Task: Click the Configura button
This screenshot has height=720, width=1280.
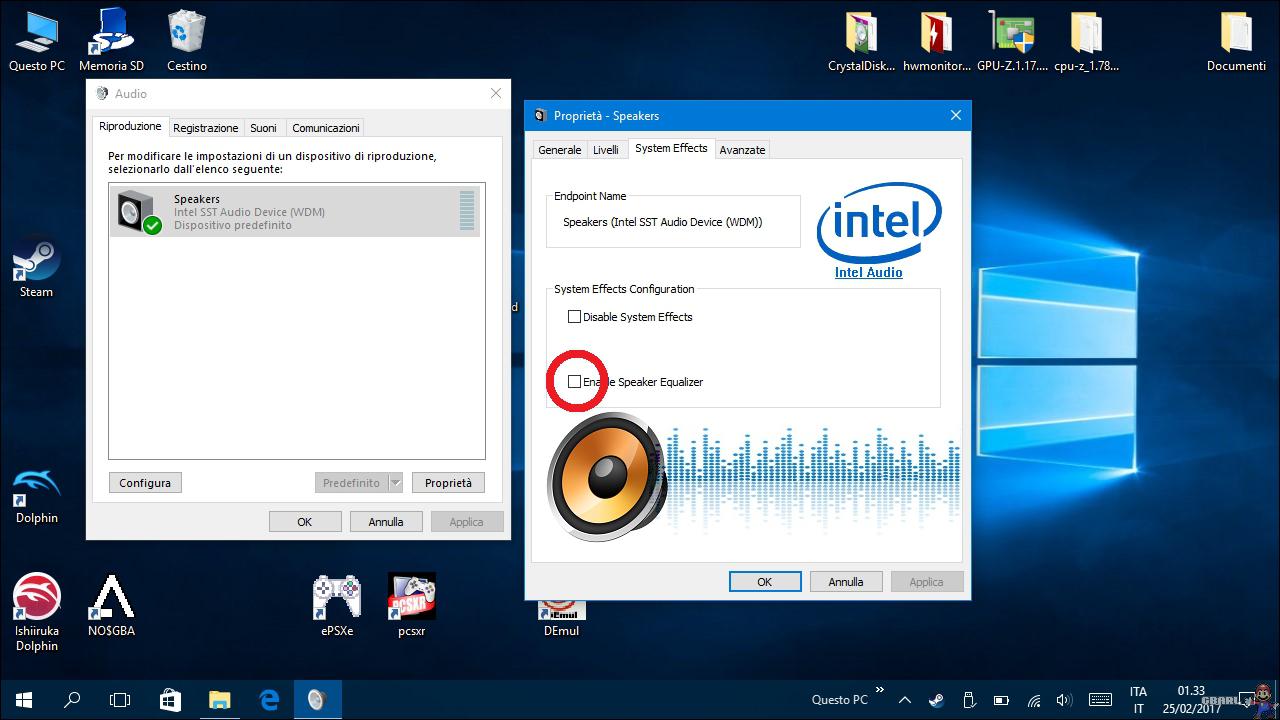Action: click(x=145, y=483)
